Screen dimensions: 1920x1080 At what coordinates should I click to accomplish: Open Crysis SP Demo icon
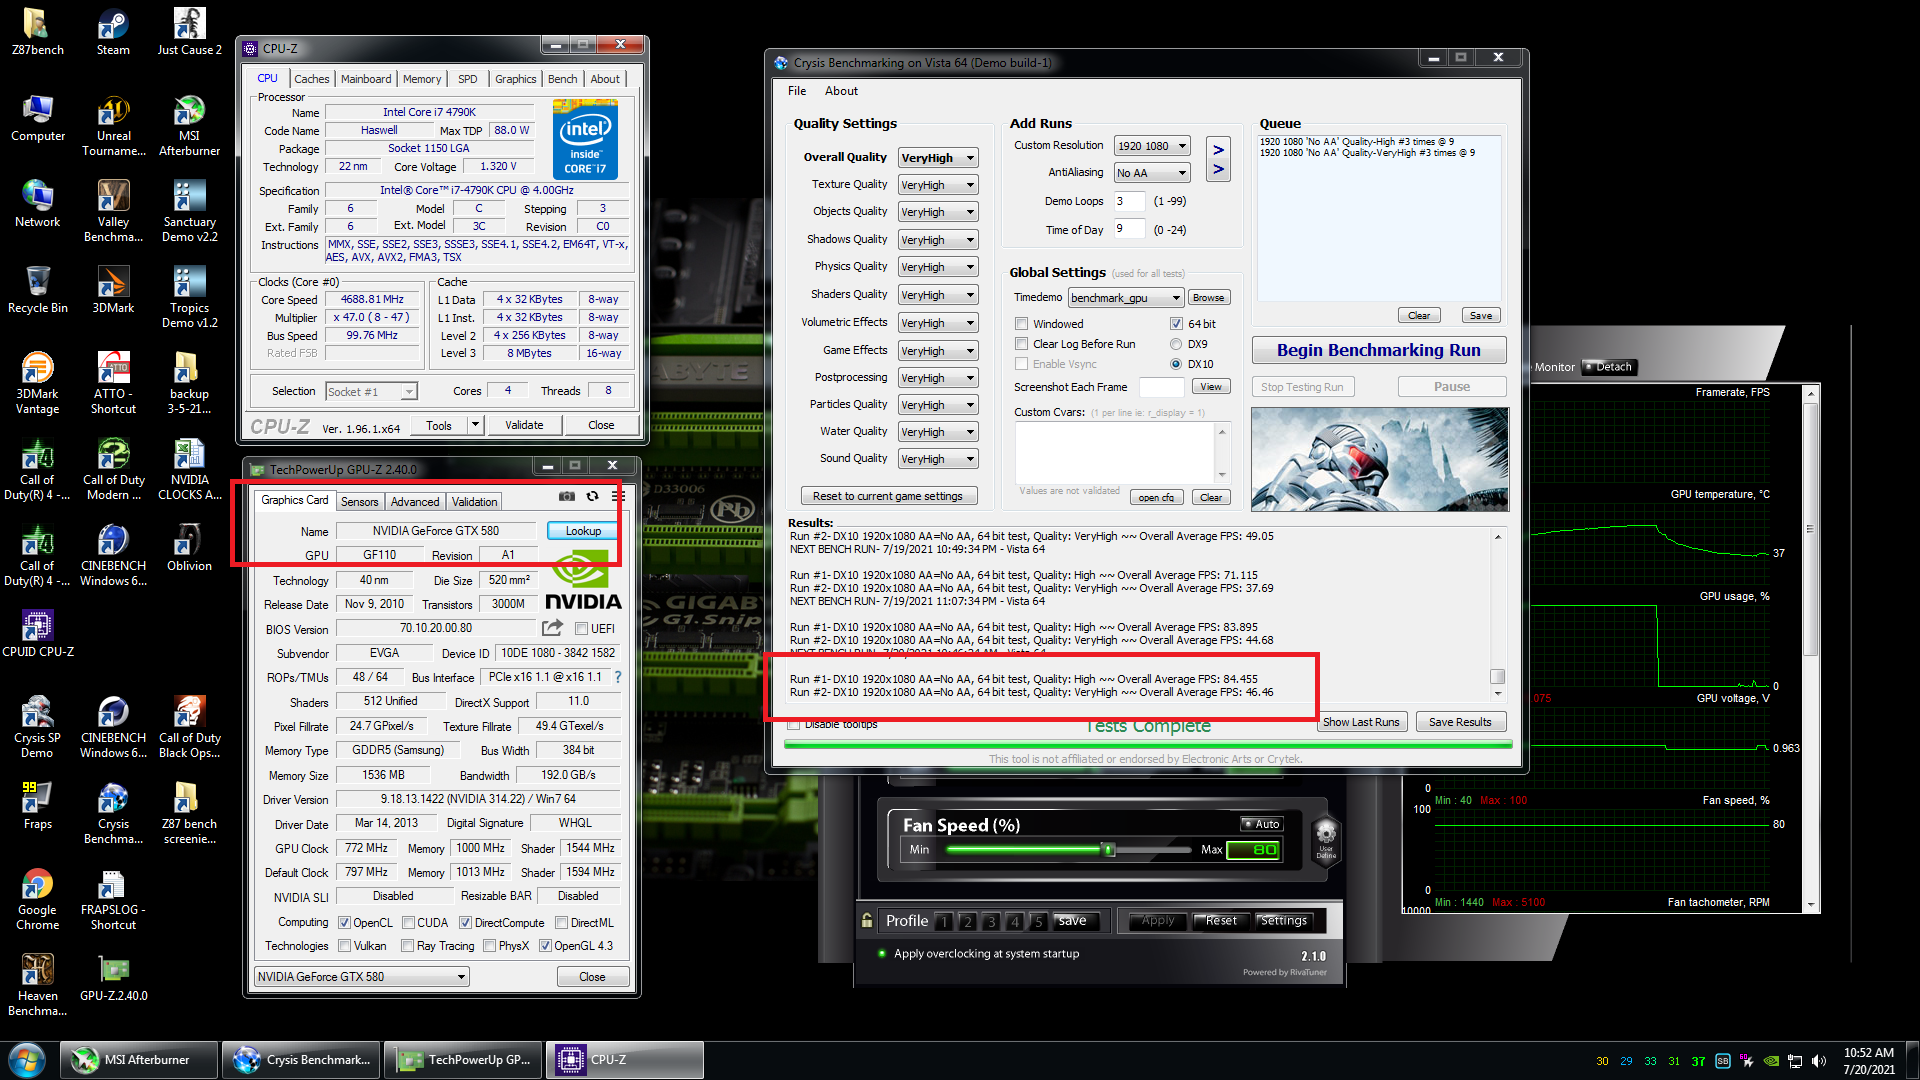(37, 728)
